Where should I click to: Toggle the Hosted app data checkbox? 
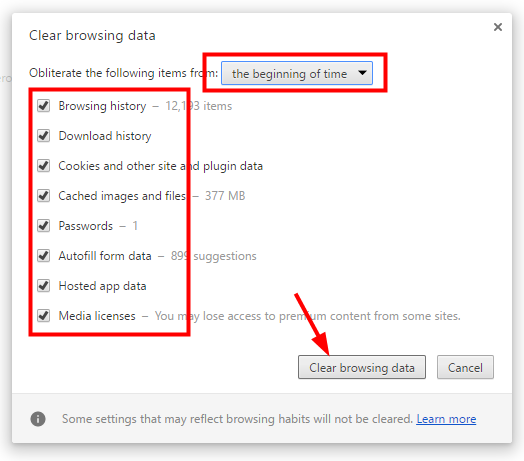(43, 286)
